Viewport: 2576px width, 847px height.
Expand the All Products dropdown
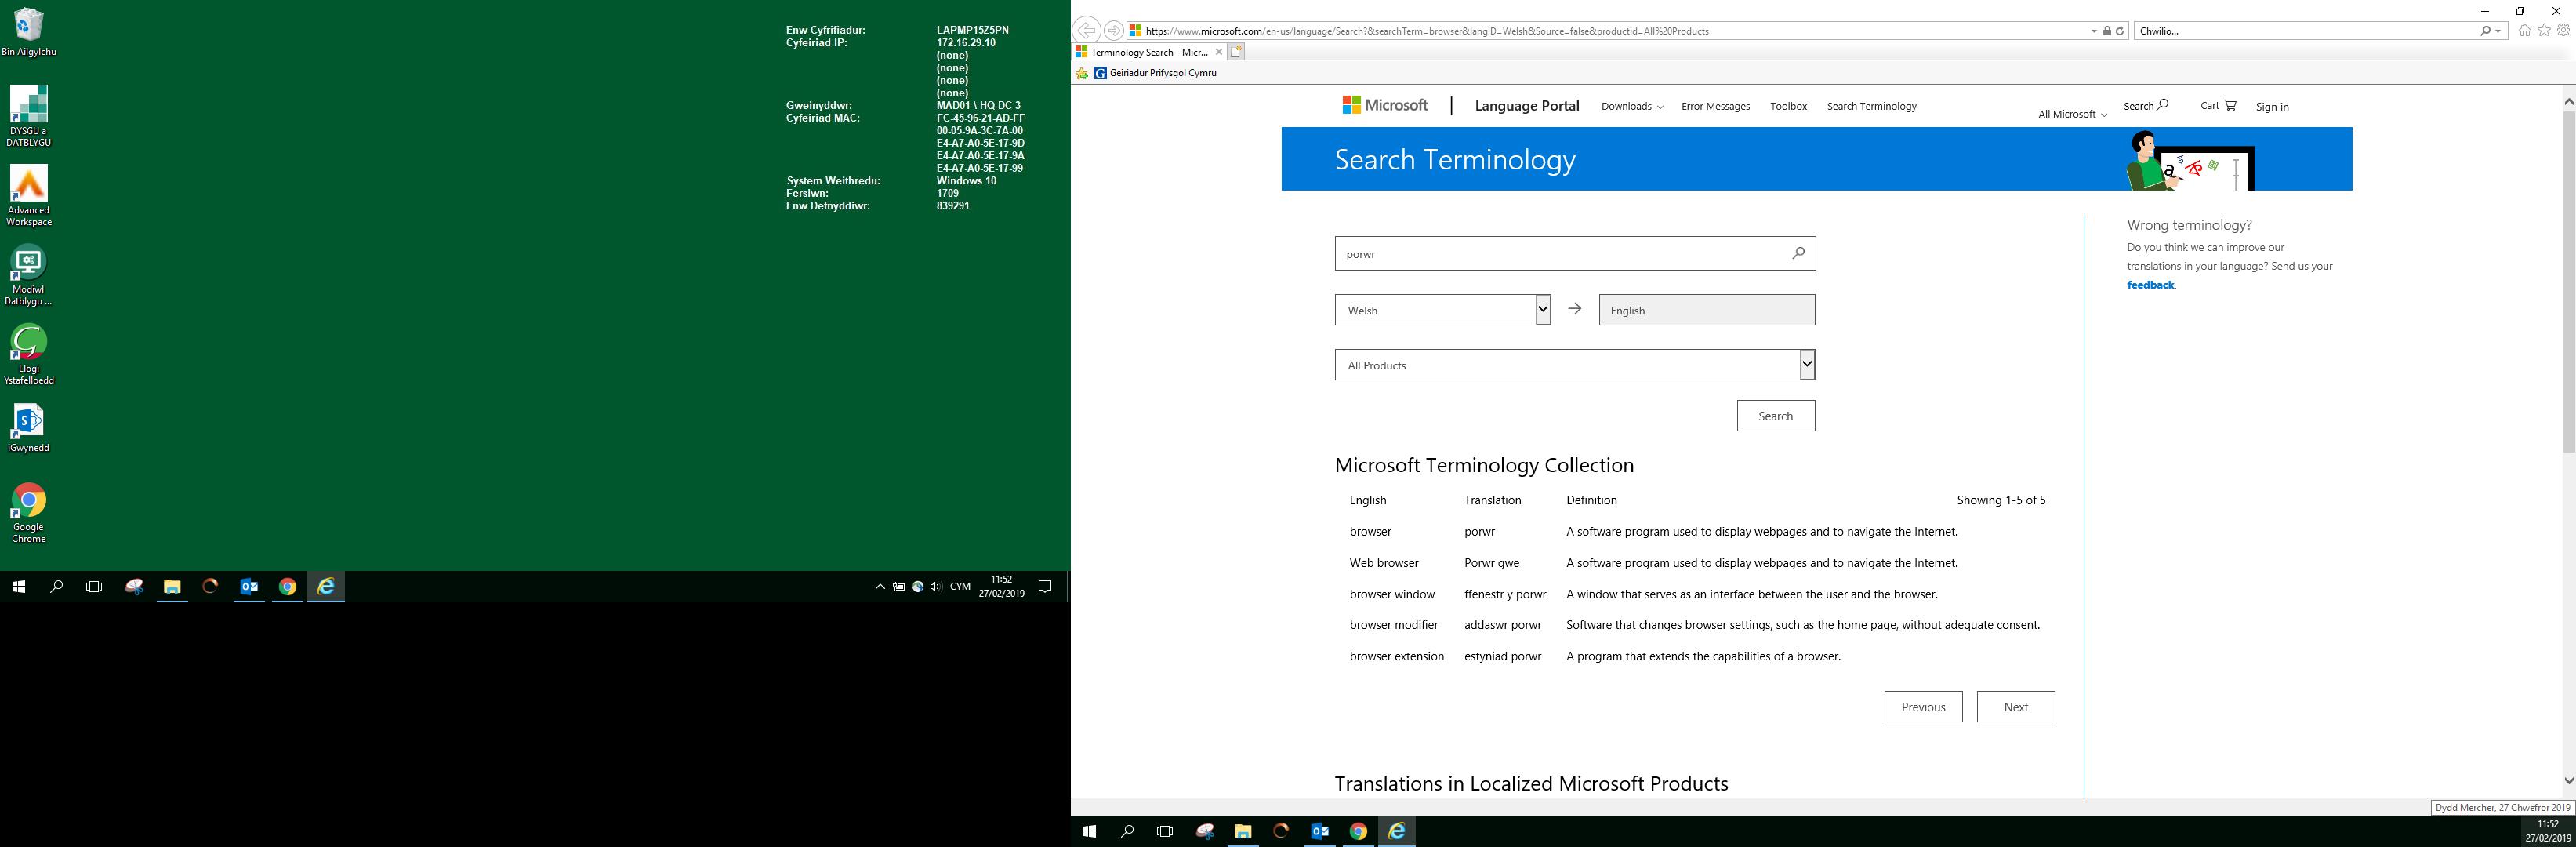click(x=1574, y=365)
